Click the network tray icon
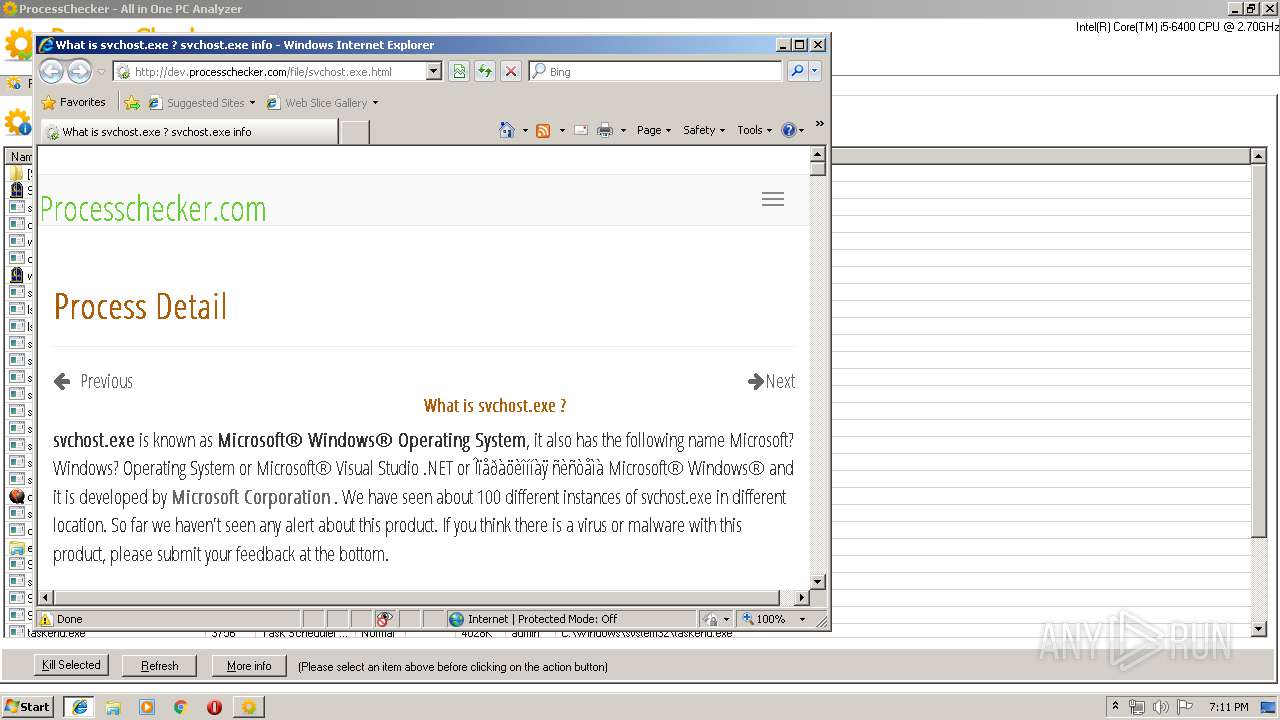The image size is (1280, 720). (1137, 707)
